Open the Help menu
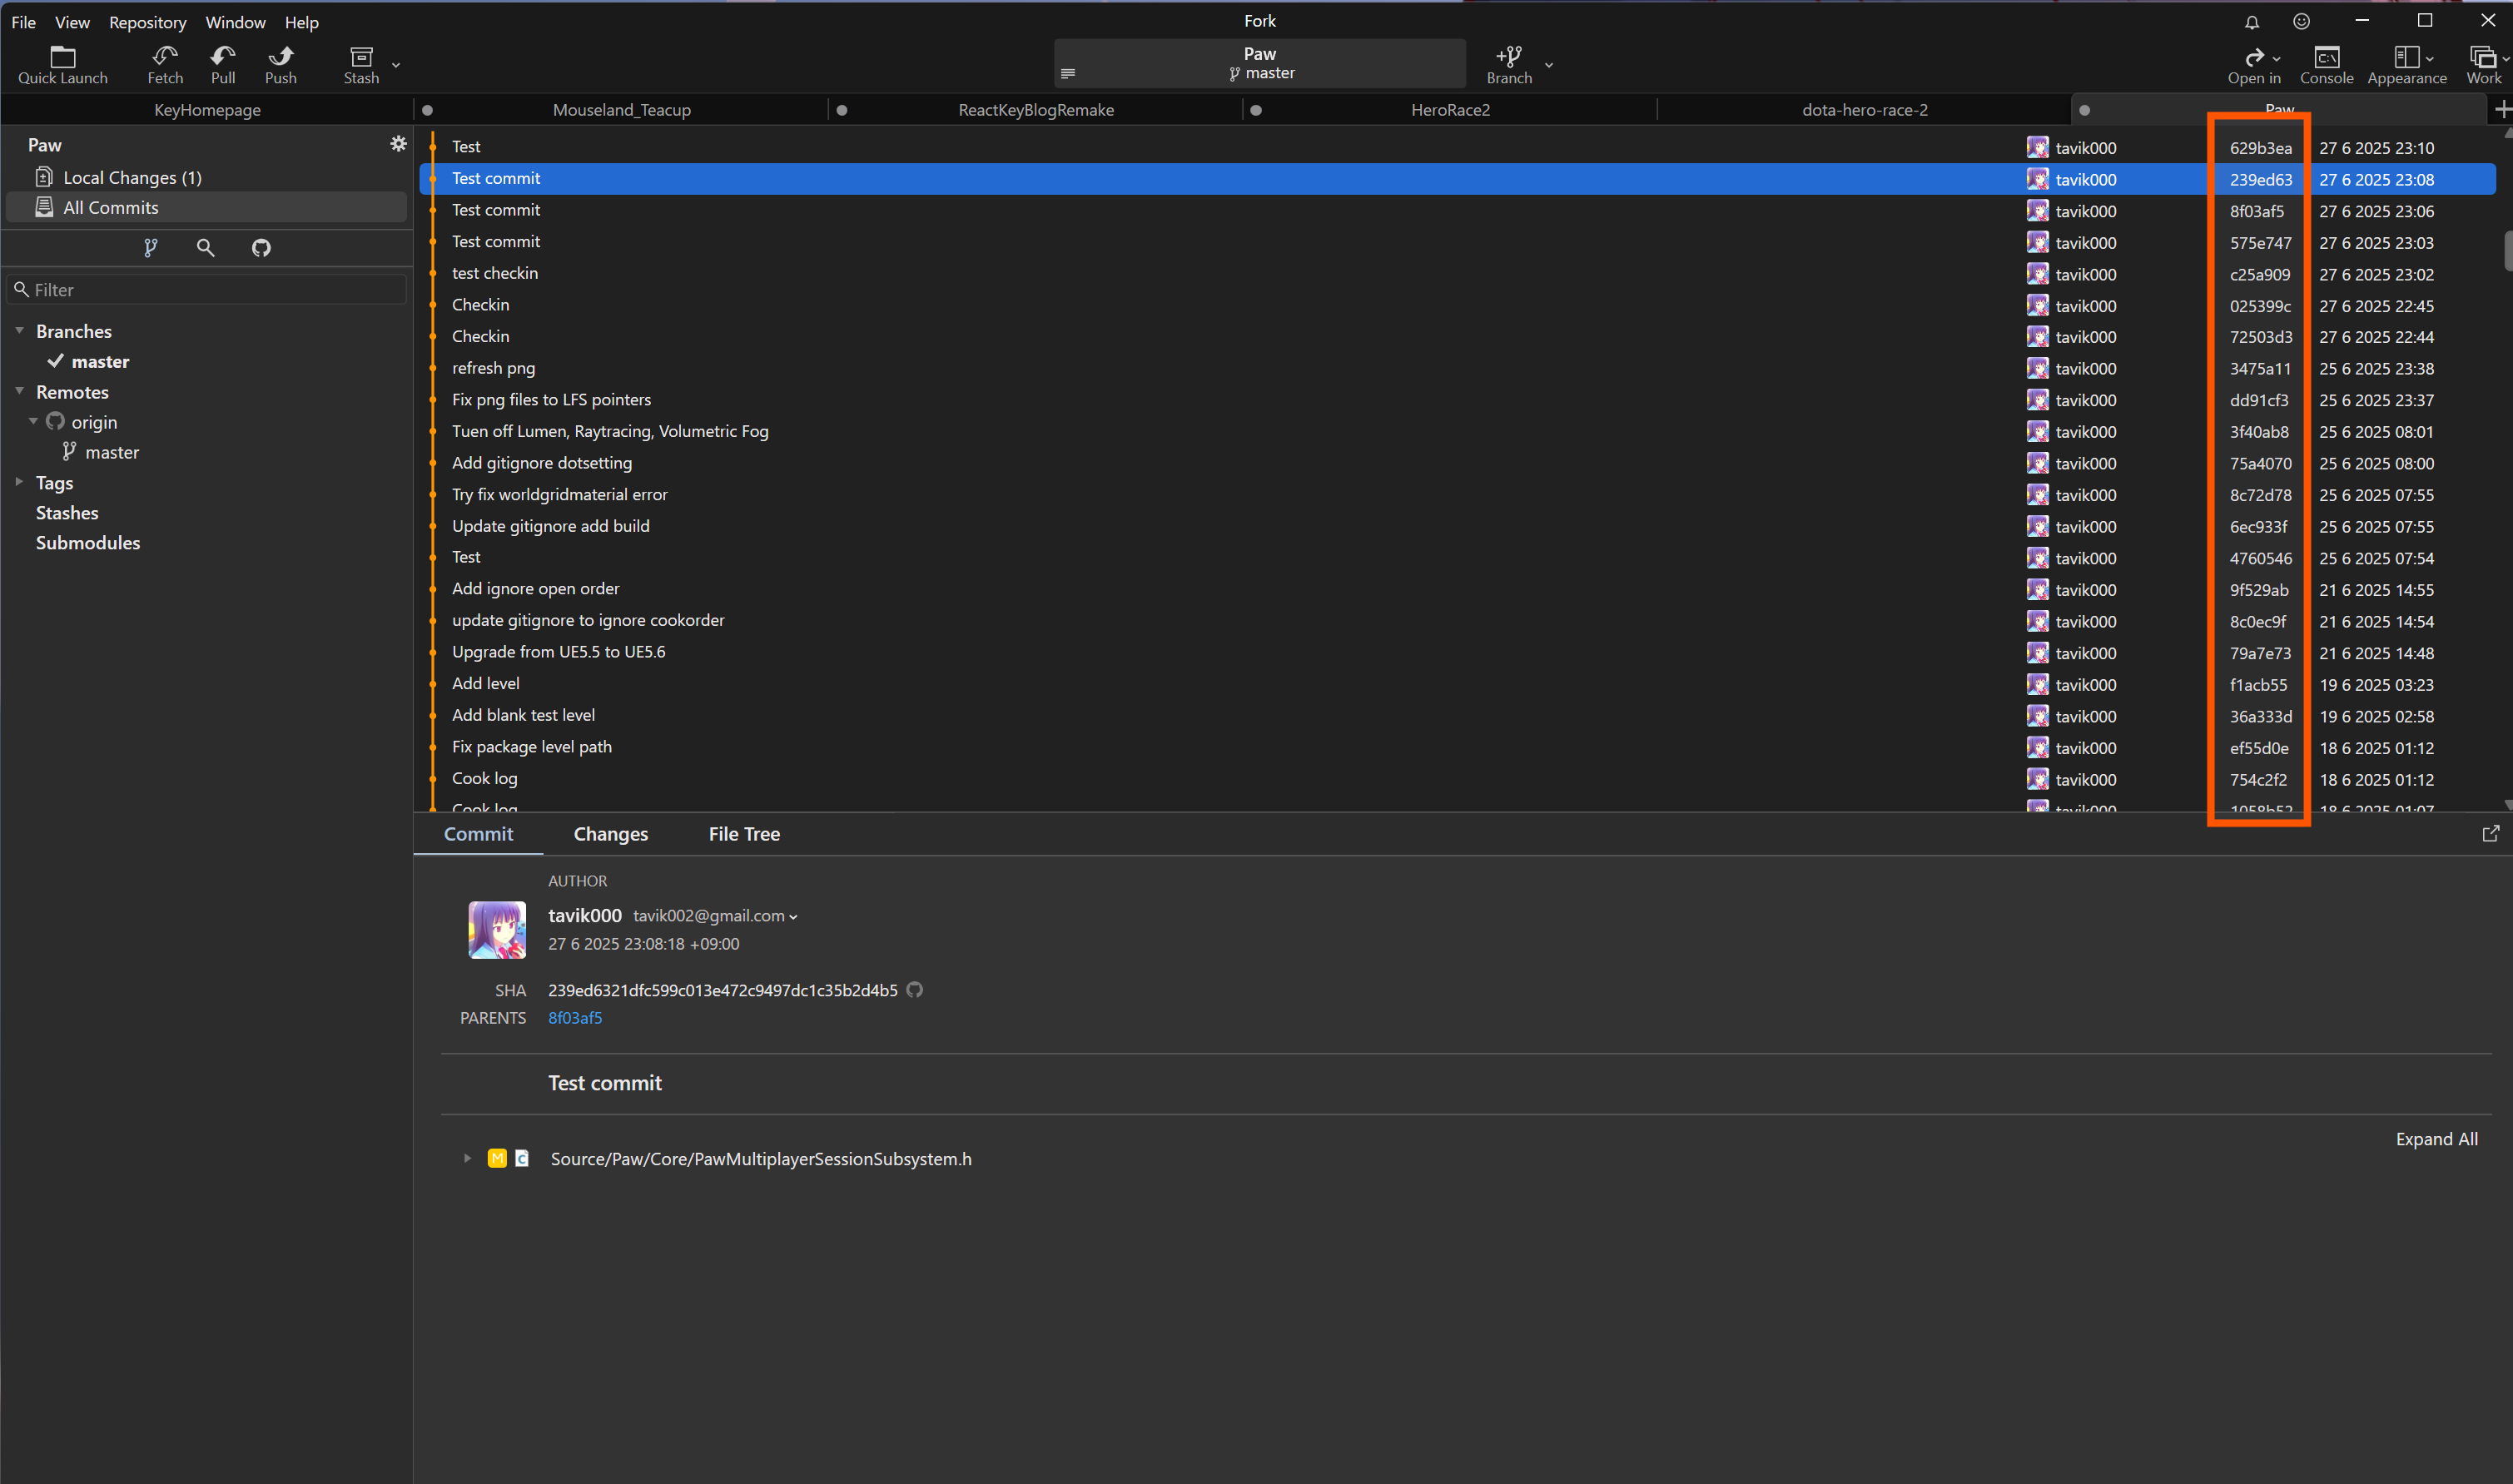The width and height of the screenshot is (2513, 1484). [301, 22]
